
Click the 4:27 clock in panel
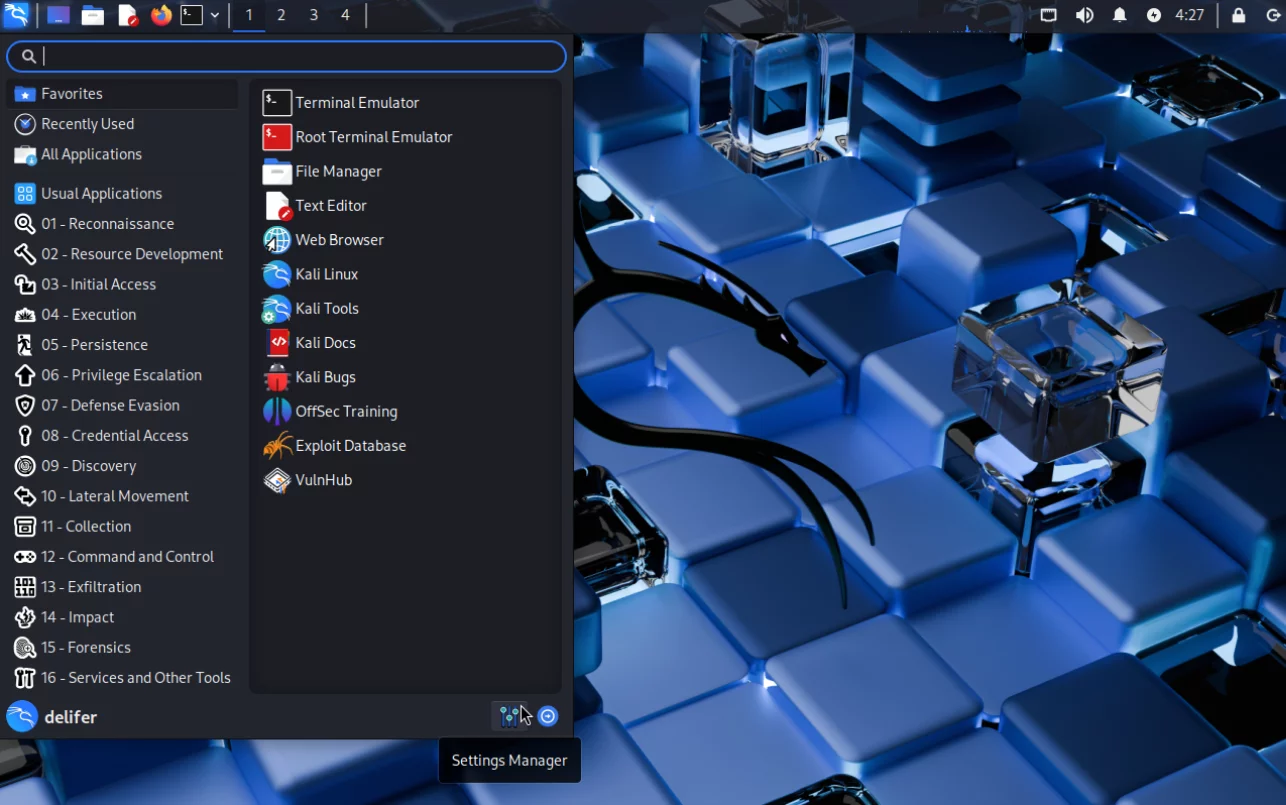coord(1189,15)
